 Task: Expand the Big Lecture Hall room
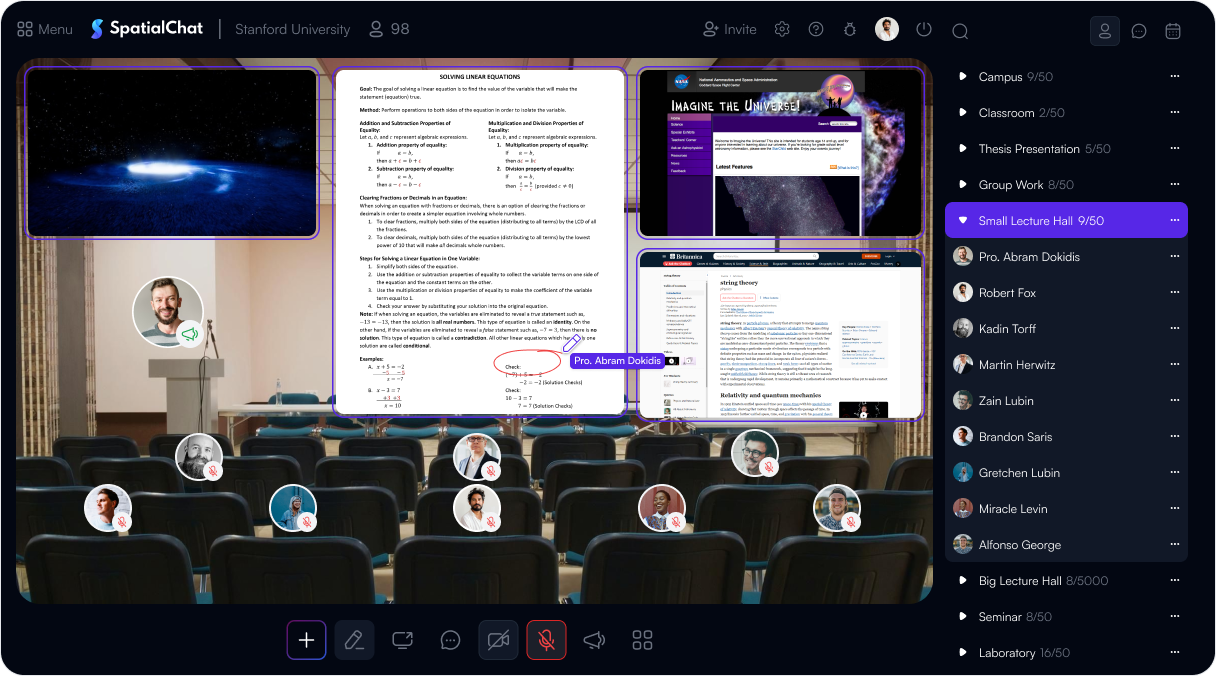962,580
